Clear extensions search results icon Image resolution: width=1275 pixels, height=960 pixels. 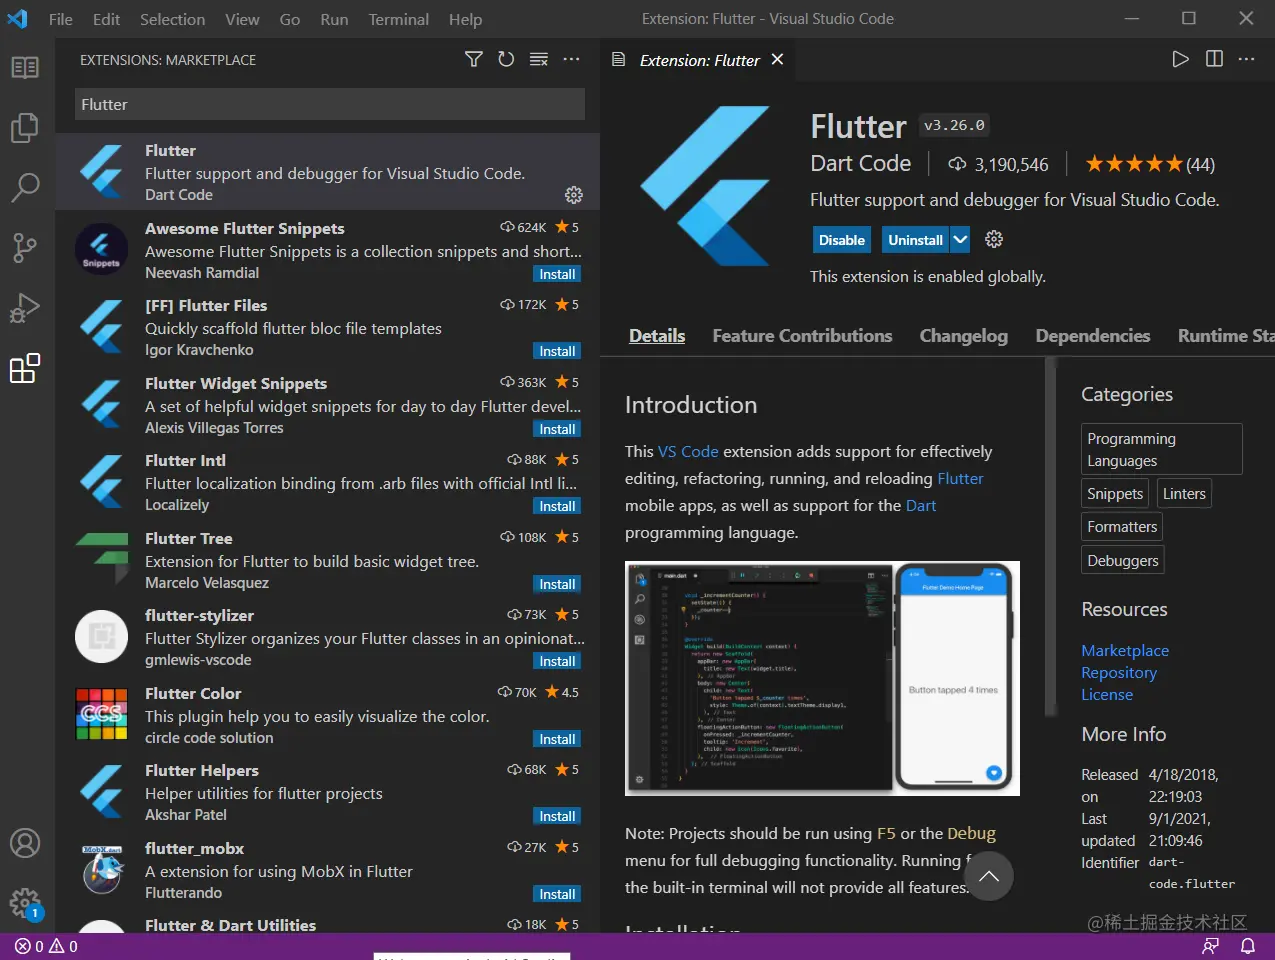click(538, 59)
